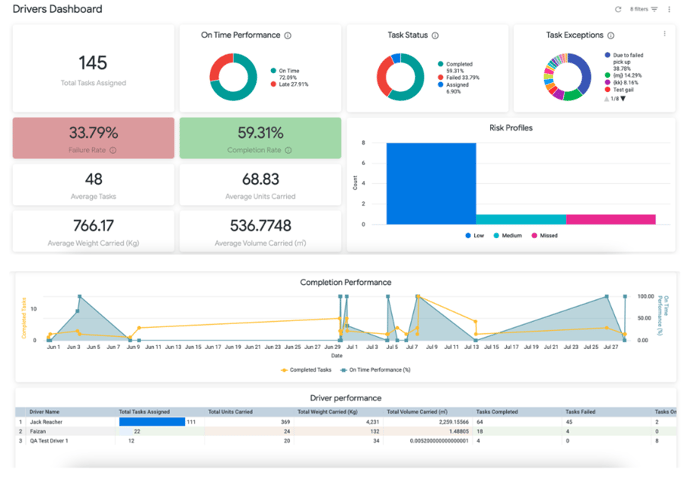Click info icon beside Task Exceptions
Screen dimensions: 688x485
tap(611, 36)
